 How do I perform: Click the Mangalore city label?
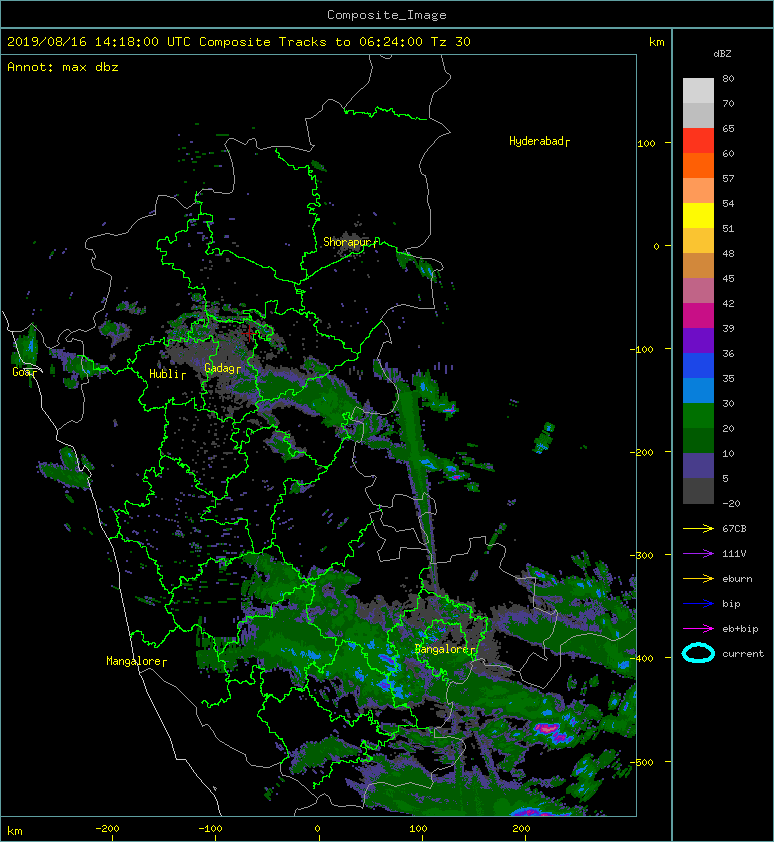coord(136,661)
